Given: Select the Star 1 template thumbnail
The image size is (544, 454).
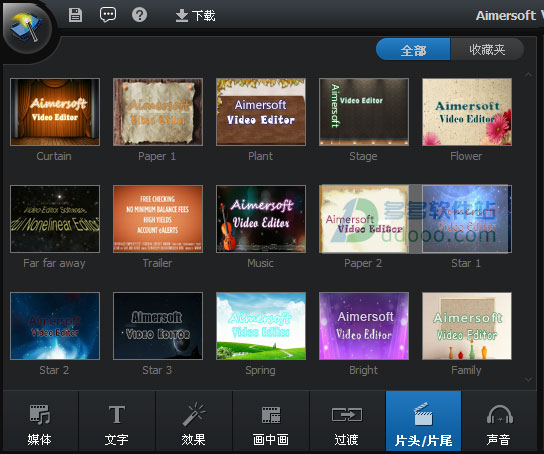Looking at the screenshot, I should tap(467, 219).
